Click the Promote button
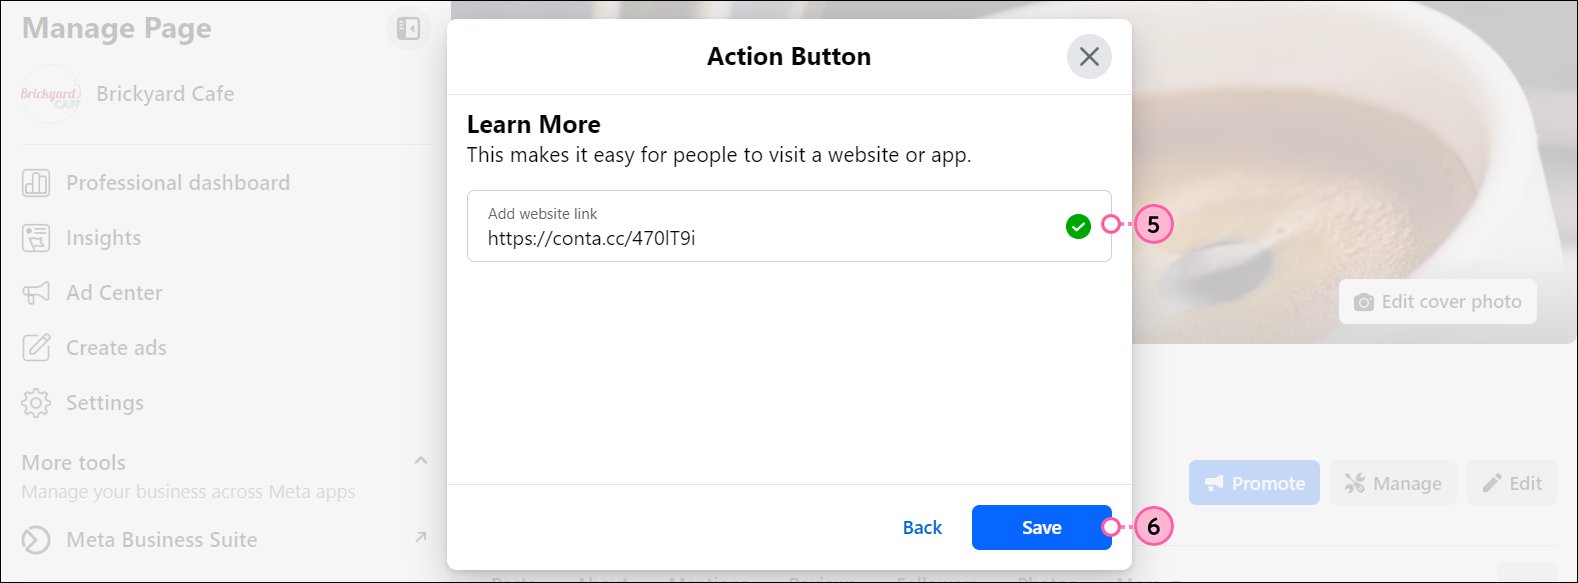Screen dimensions: 1578x583 1254,483
